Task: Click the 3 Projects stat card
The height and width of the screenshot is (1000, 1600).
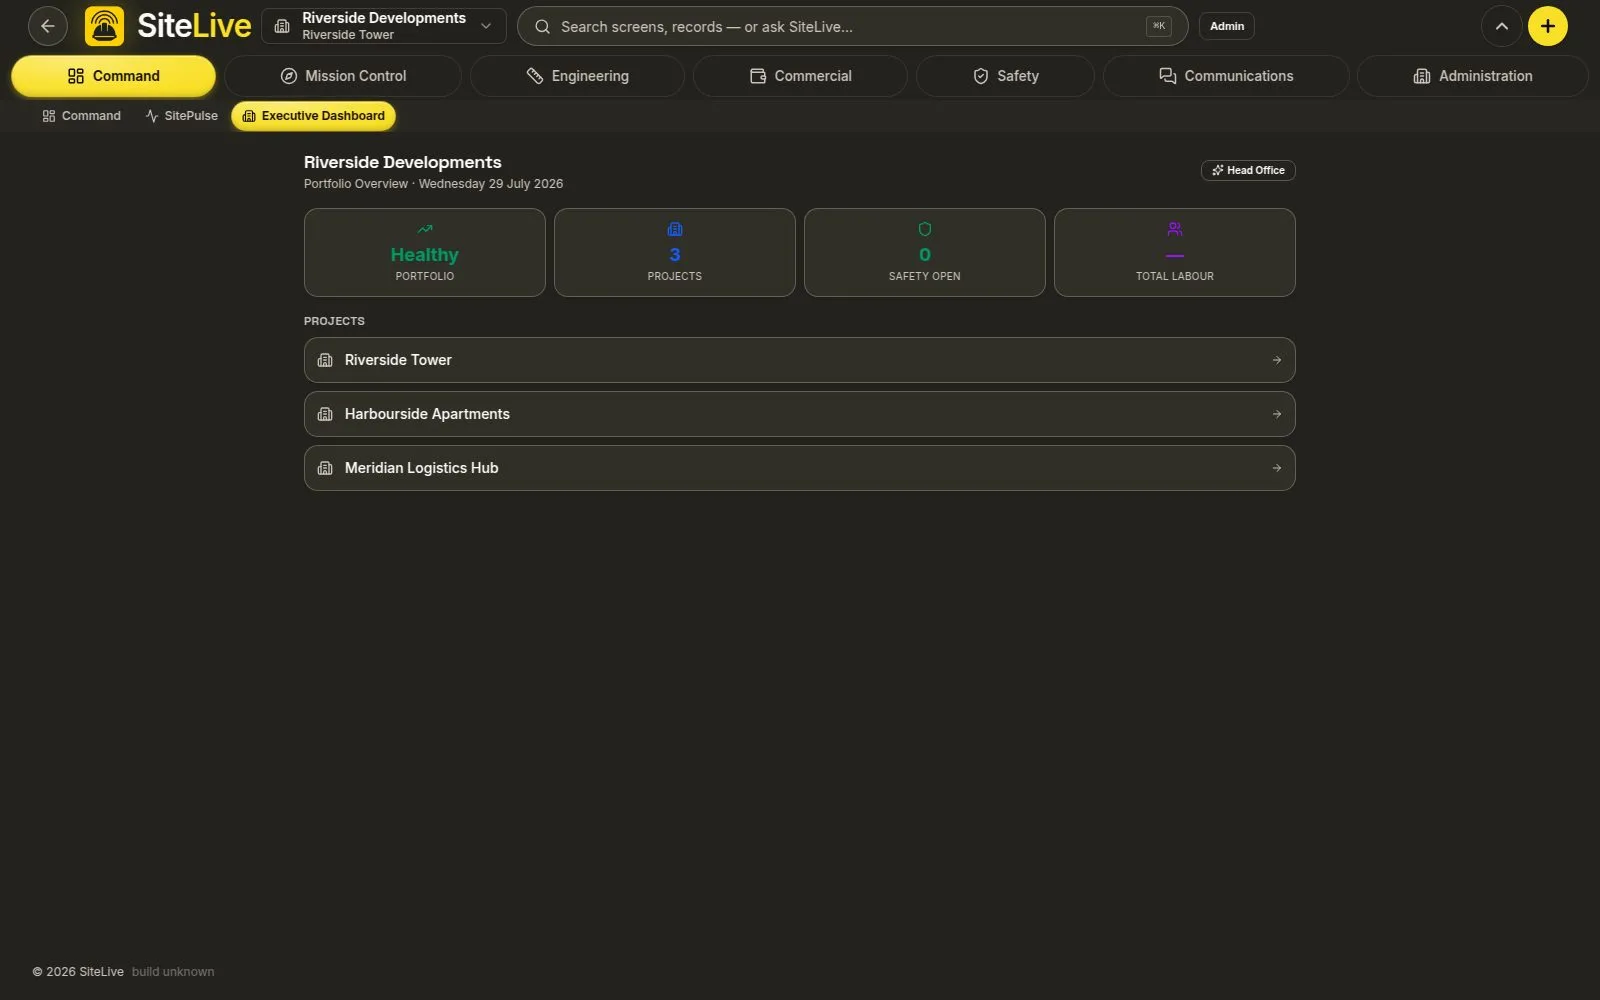Action: [675, 252]
